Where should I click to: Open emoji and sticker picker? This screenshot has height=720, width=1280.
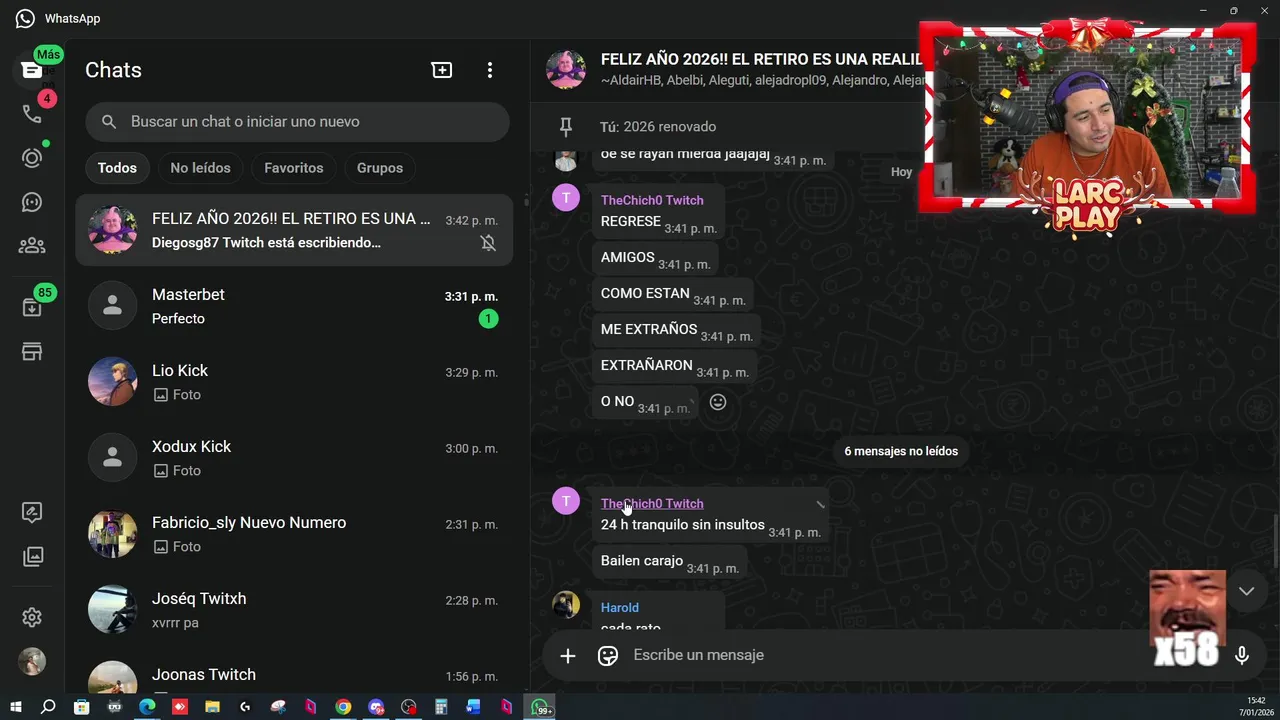point(608,656)
